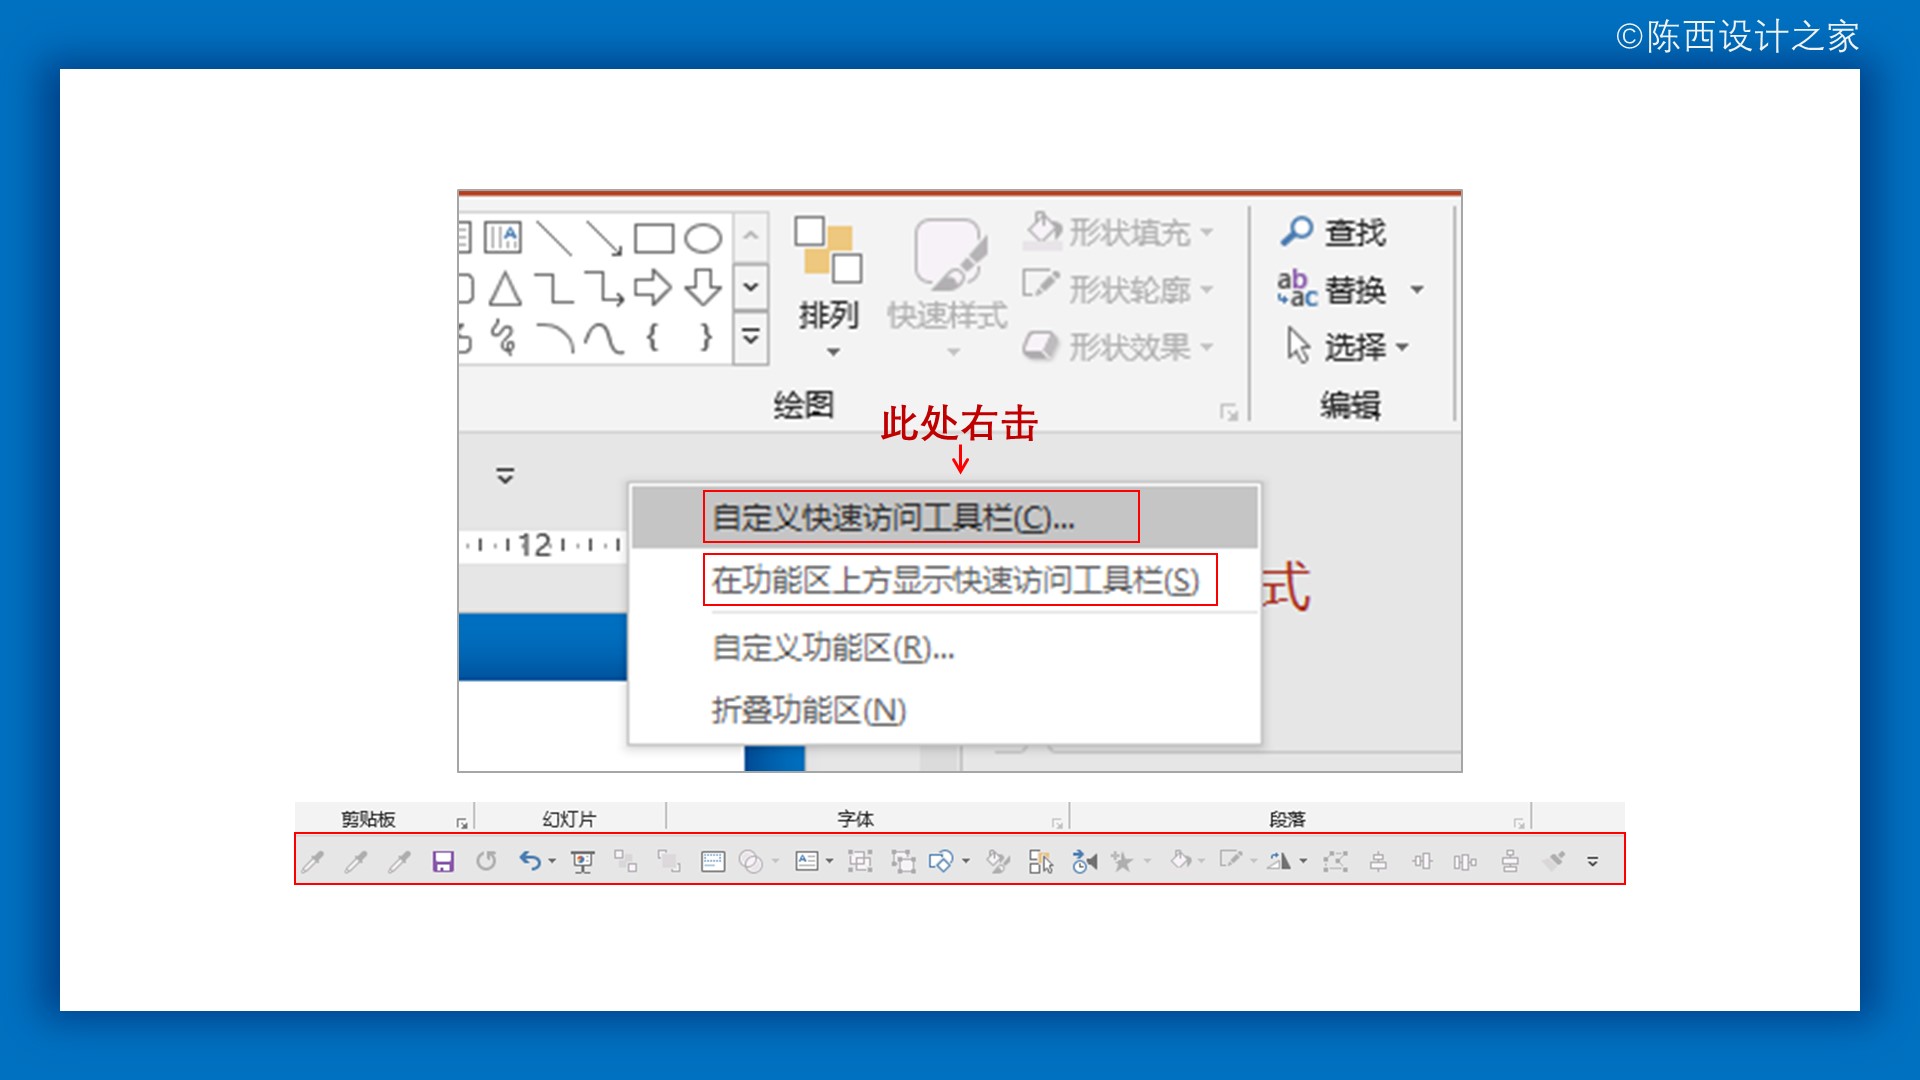The height and width of the screenshot is (1080, 1920).
Task: Open the 选择 select dropdown
Action: pyautogui.click(x=1347, y=347)
